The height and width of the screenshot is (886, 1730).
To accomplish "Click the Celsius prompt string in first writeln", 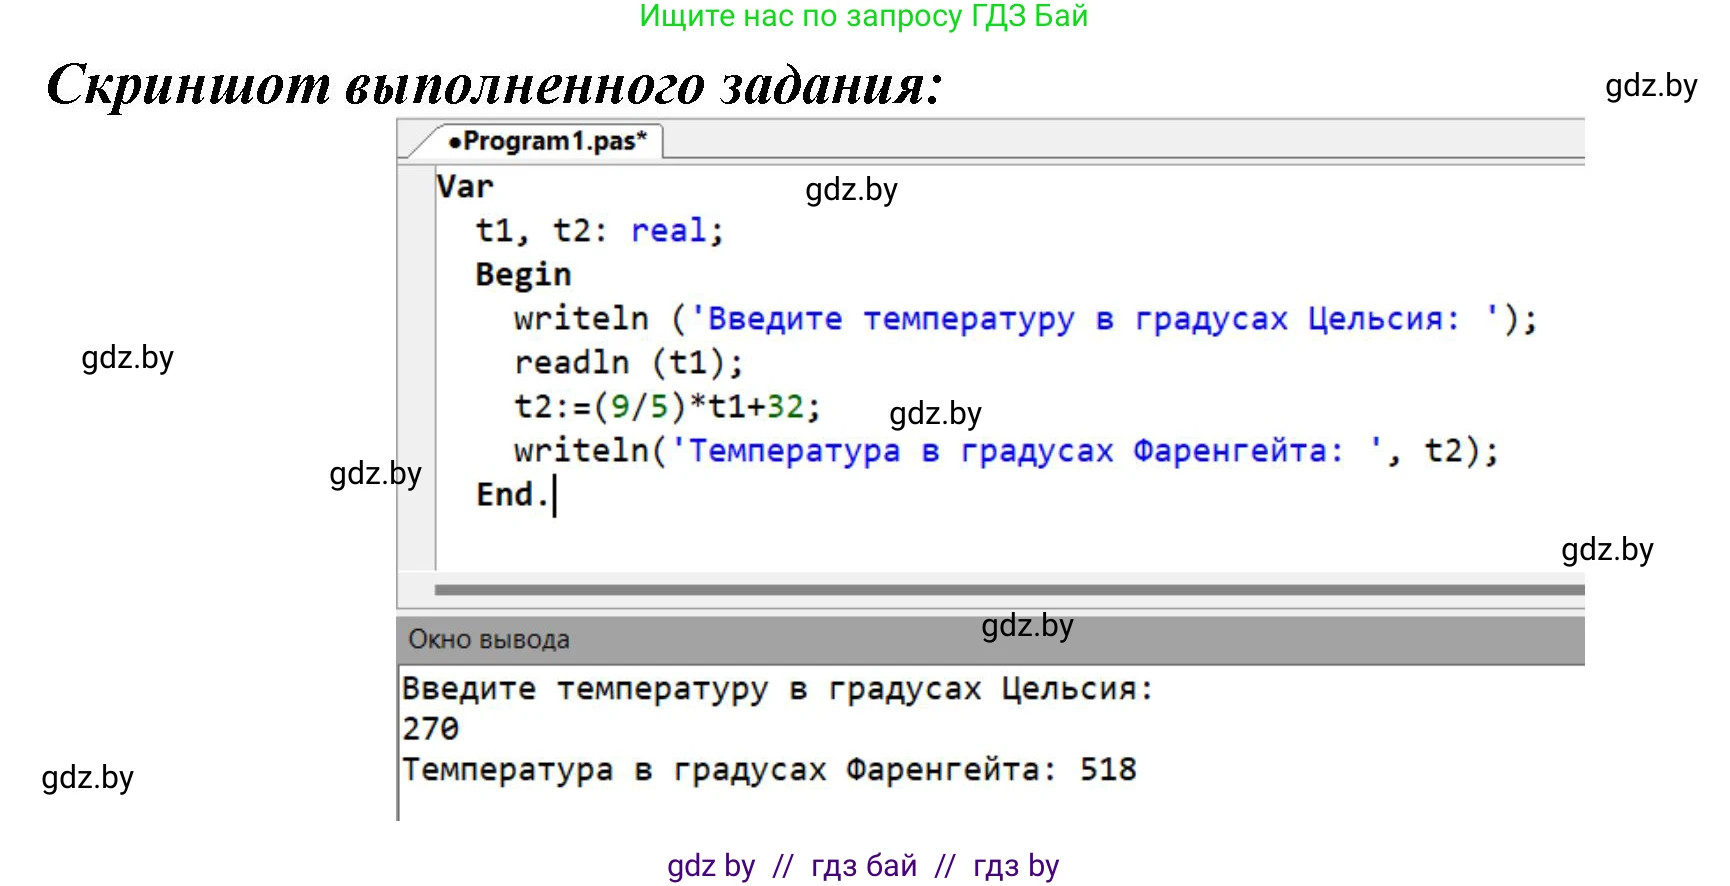I will pos(1083,319).
